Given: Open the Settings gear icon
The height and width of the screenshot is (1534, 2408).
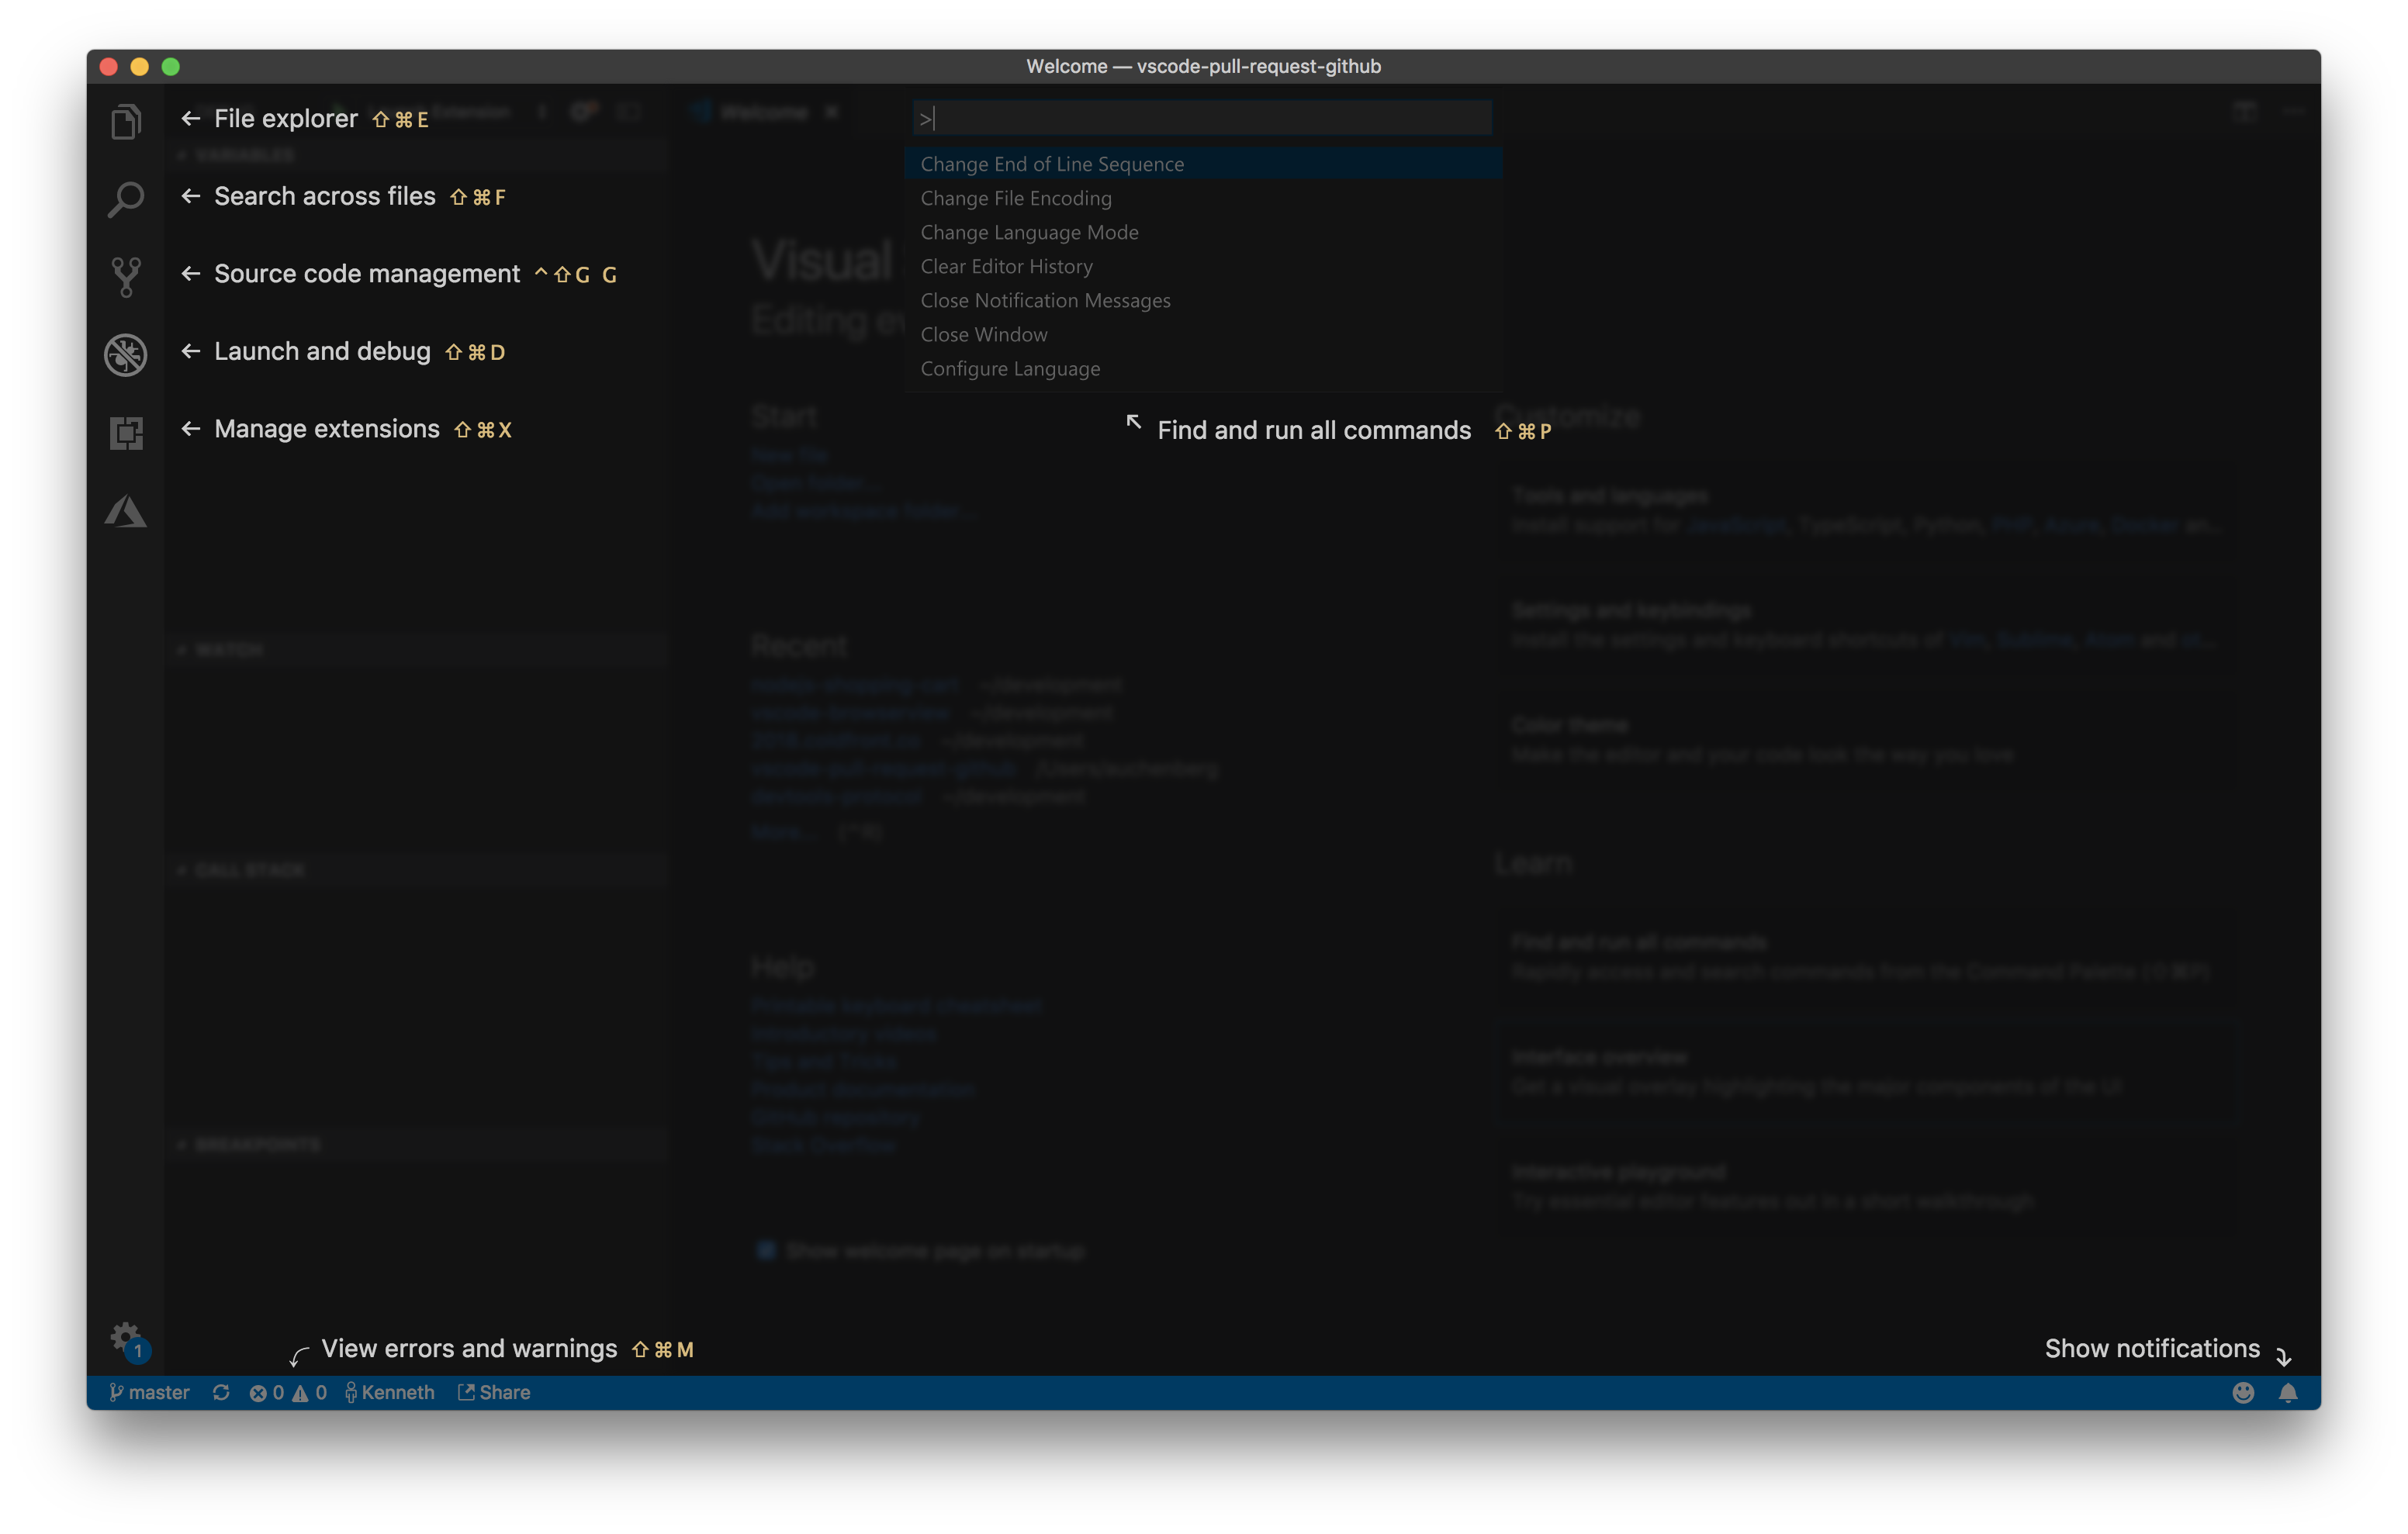Looking at the screenshot, I should (x=125, y=1337).
